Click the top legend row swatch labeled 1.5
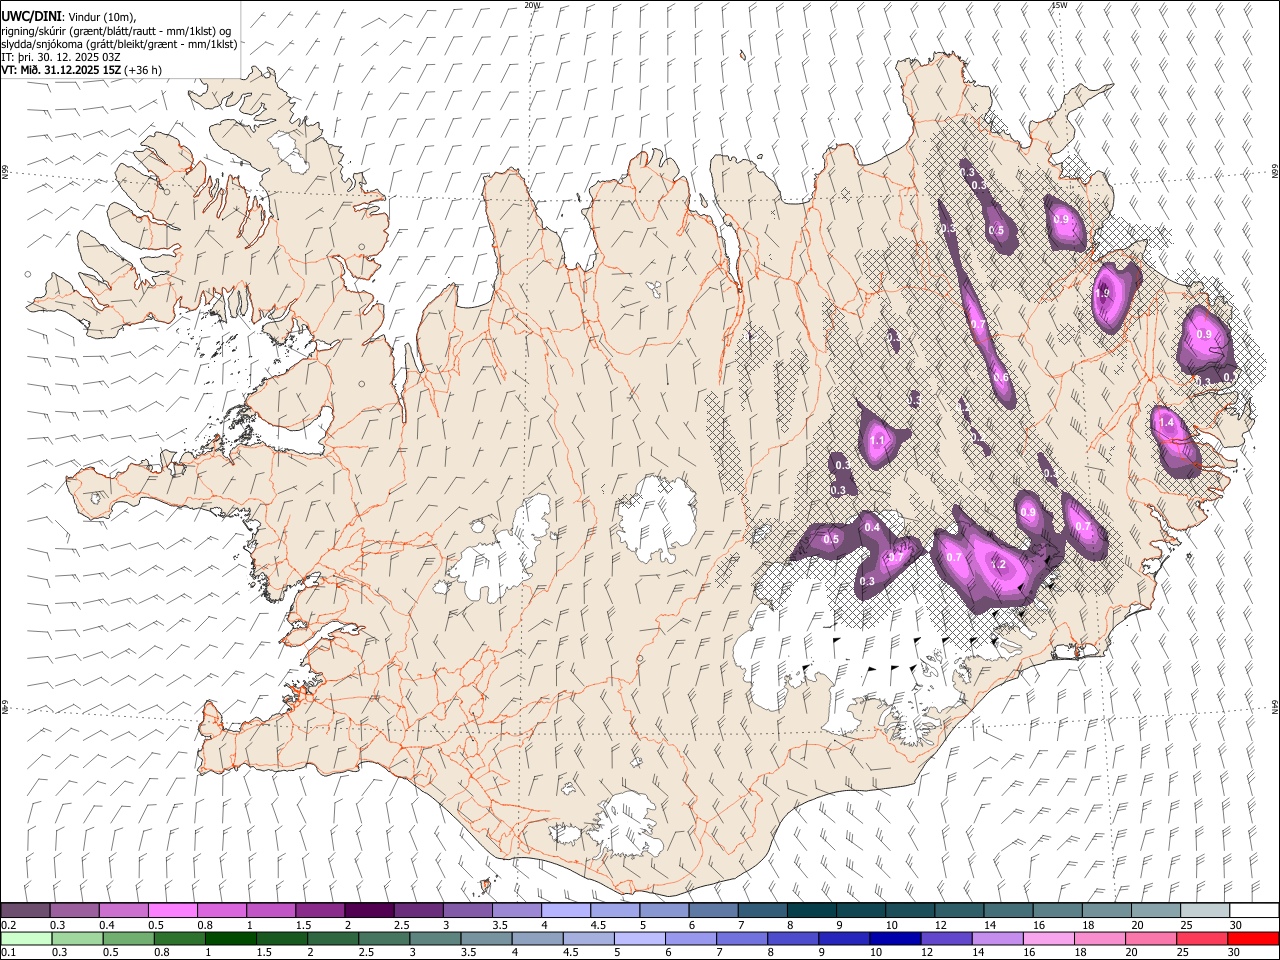Image resolution: width=1280 pixels, height=960 pixels. pyautogui.click(x=320, y=911)
